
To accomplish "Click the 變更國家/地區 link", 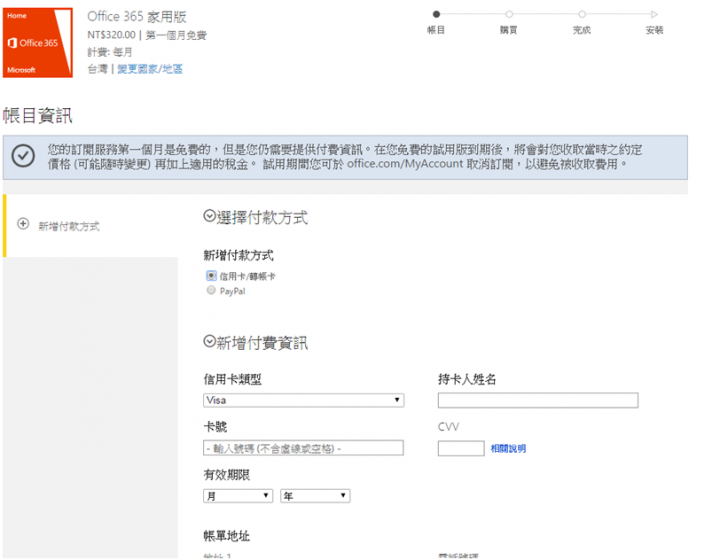I will click(150, 69).
